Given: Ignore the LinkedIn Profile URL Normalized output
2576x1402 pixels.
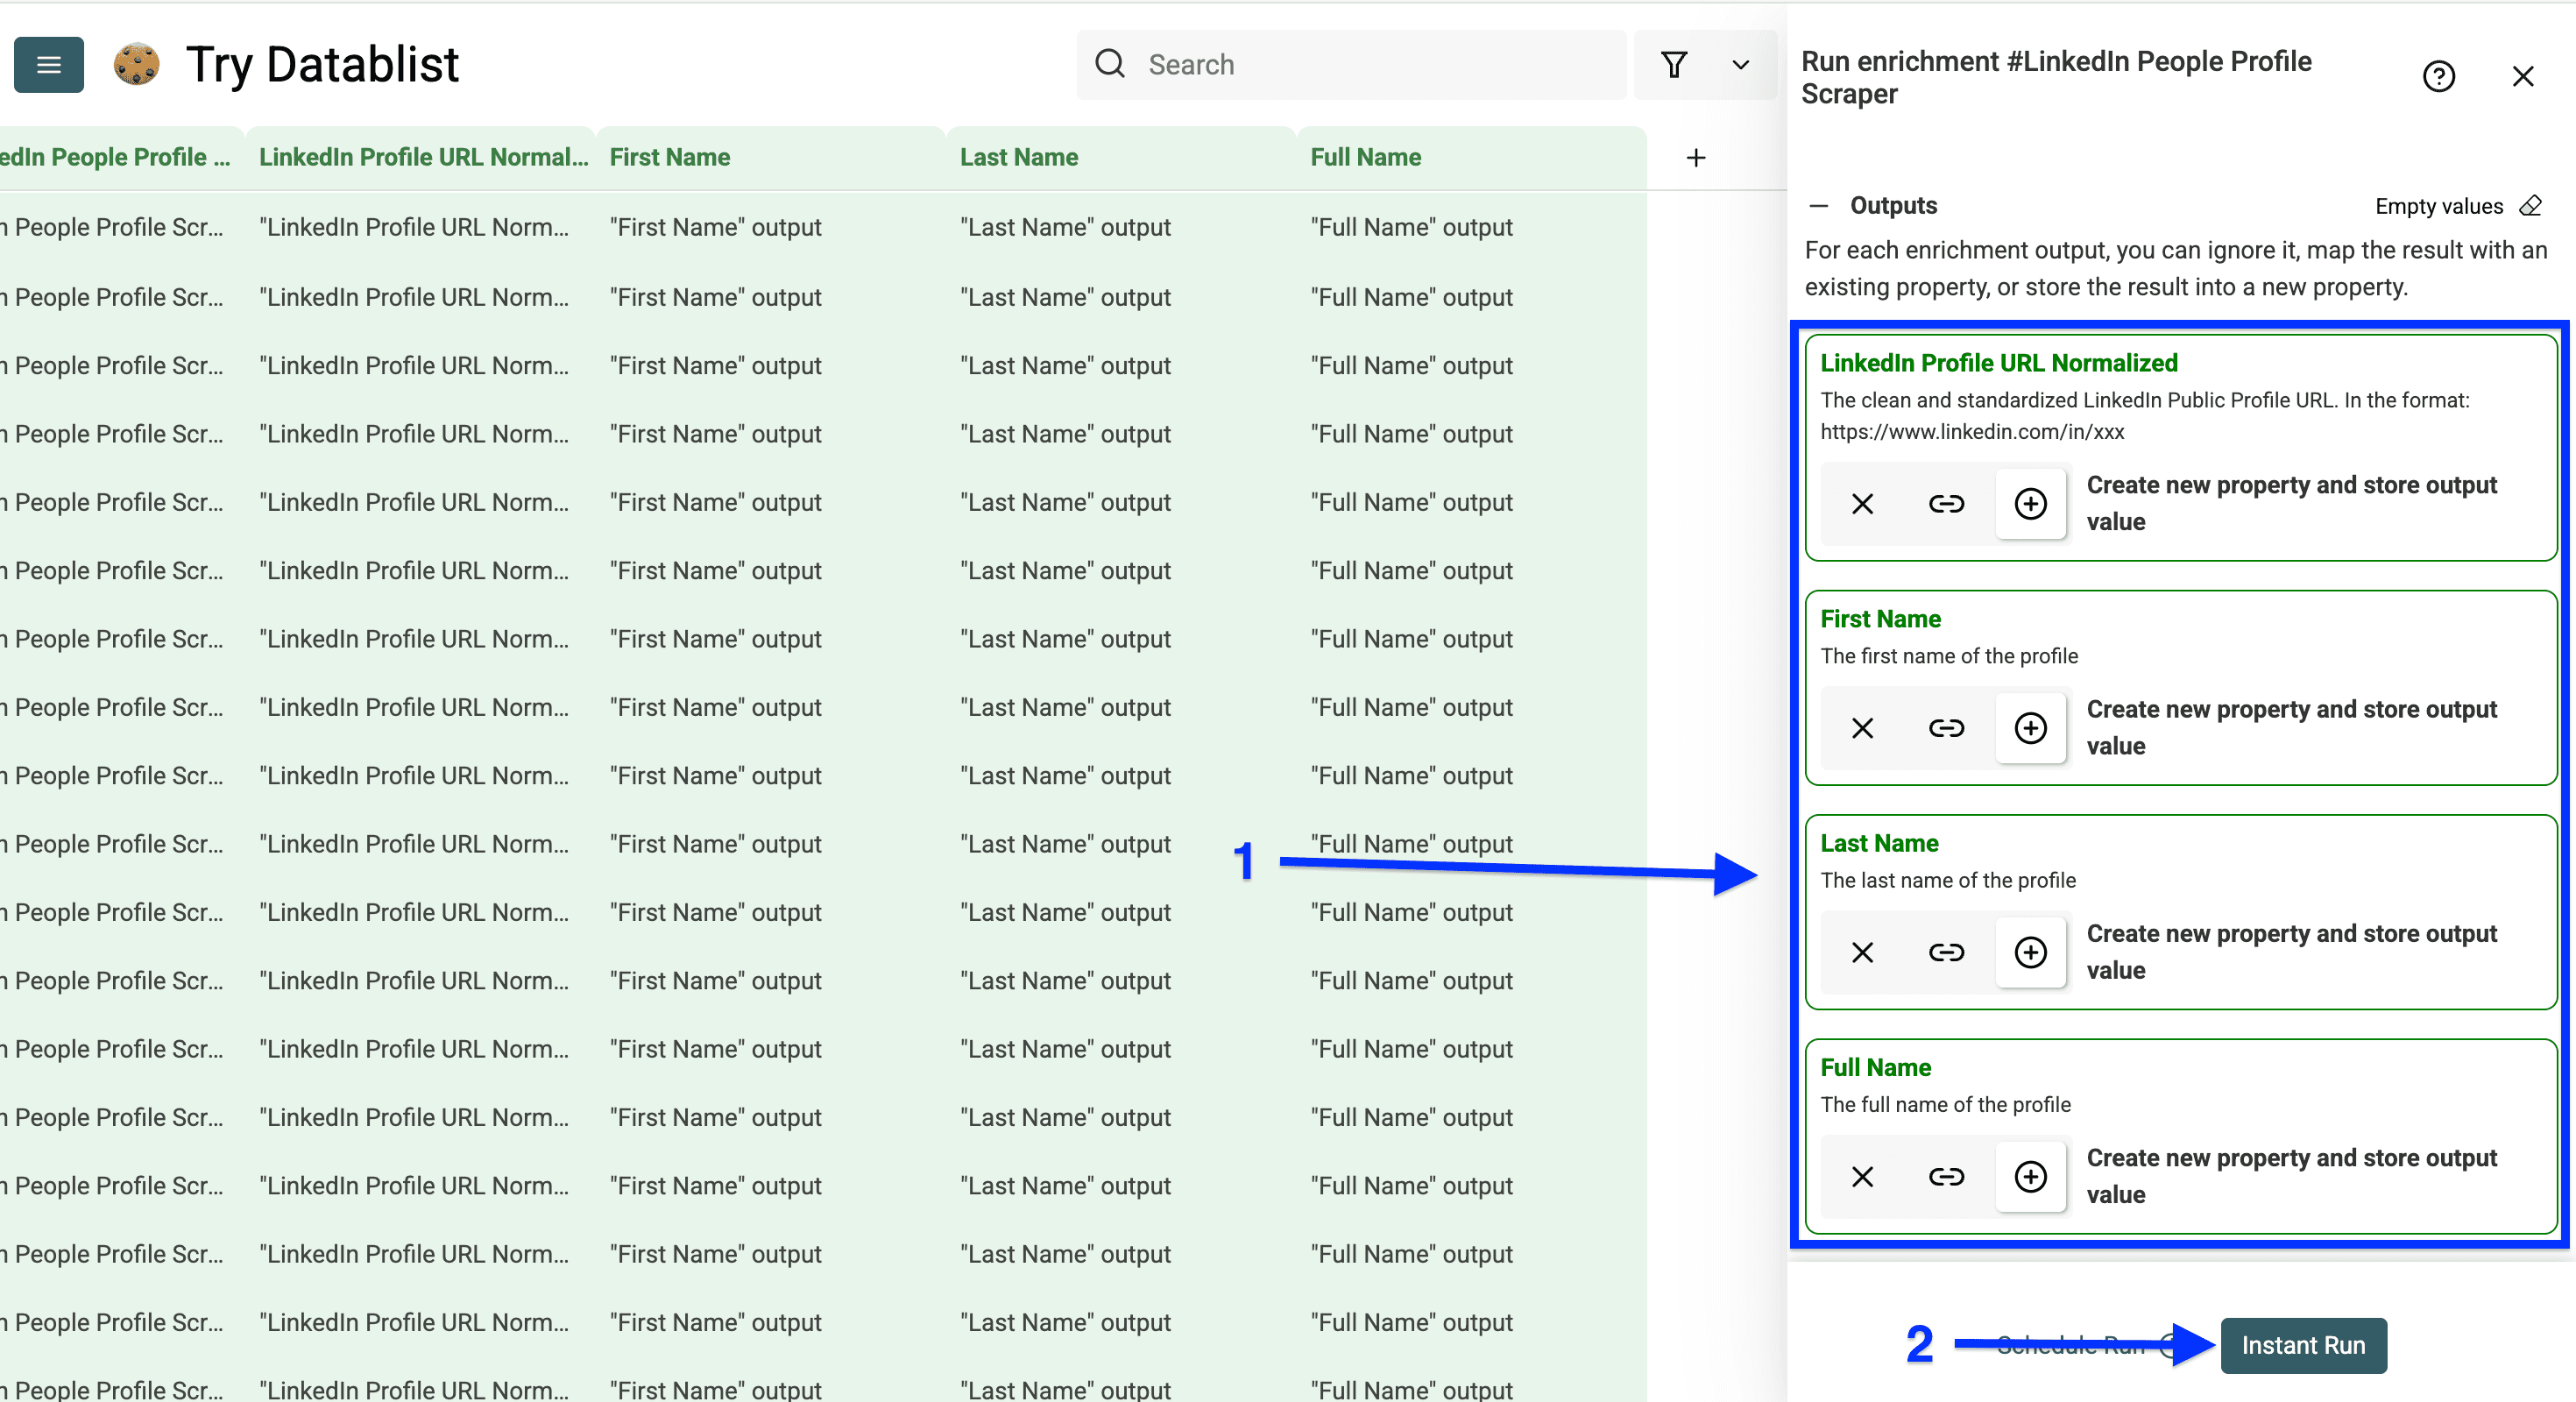Looking at the screenshot, I should point(1861,504).
